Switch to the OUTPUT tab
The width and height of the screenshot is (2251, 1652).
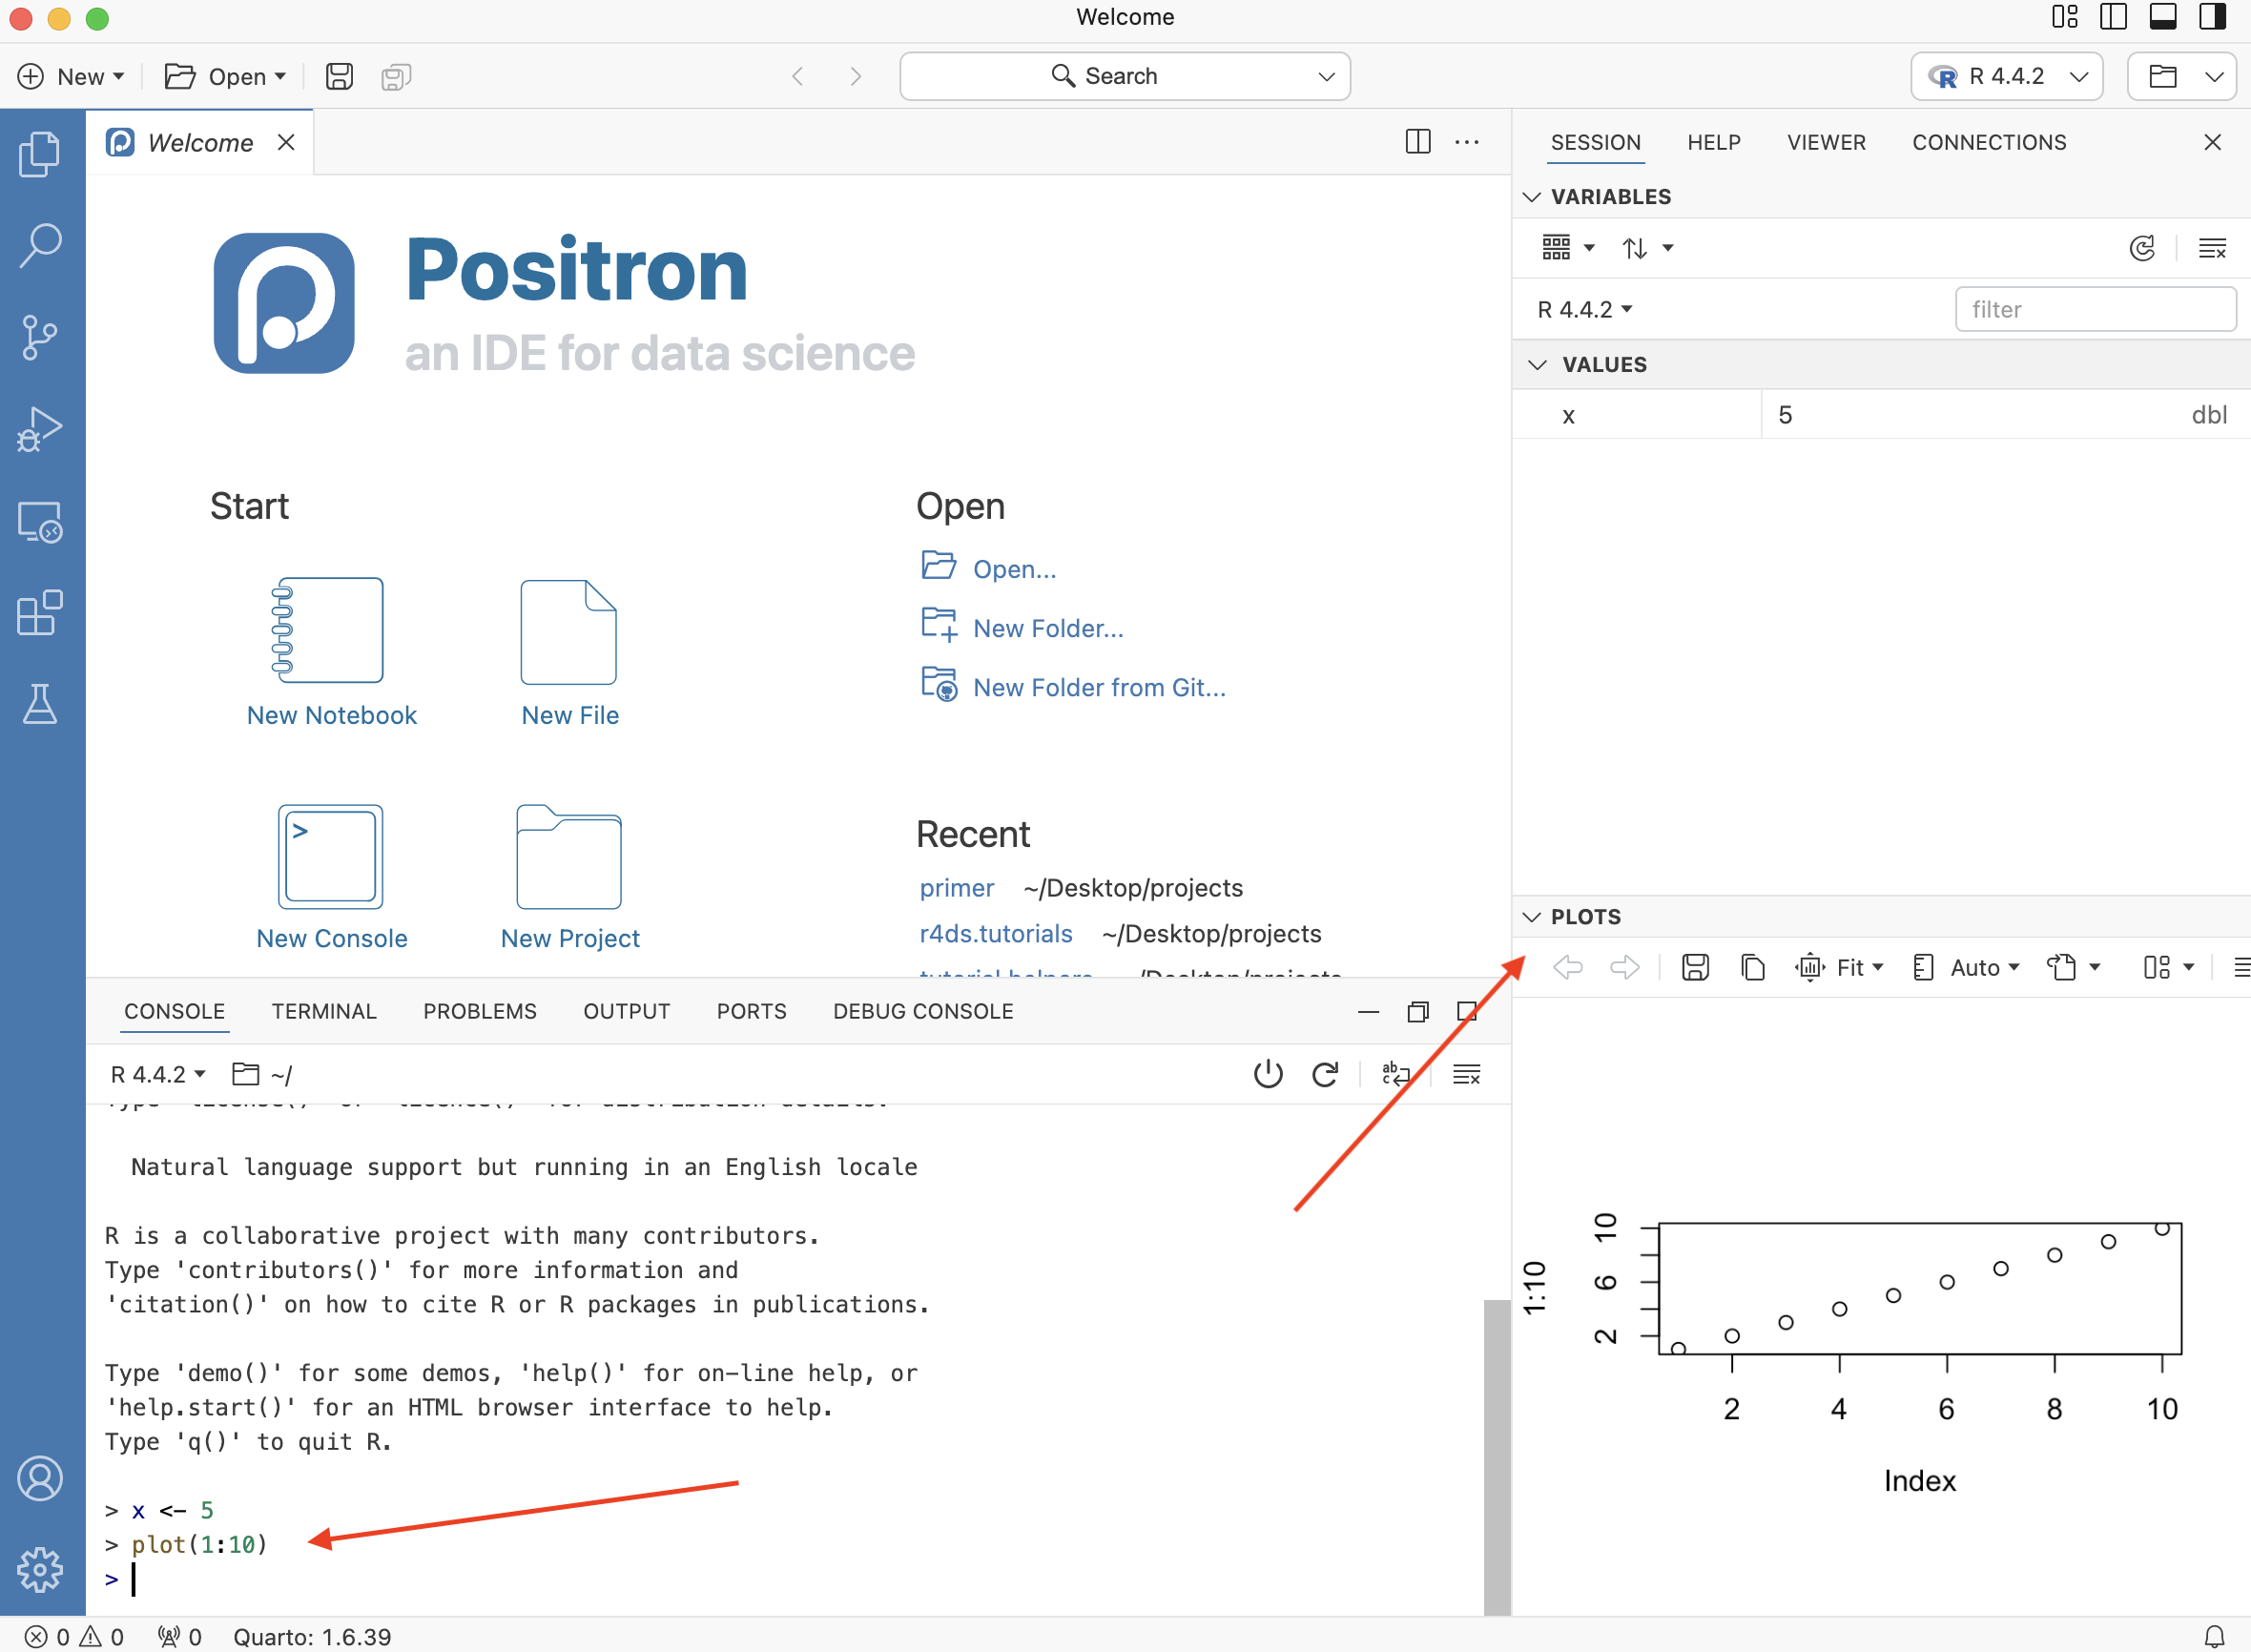click(x=627, y=1011)
